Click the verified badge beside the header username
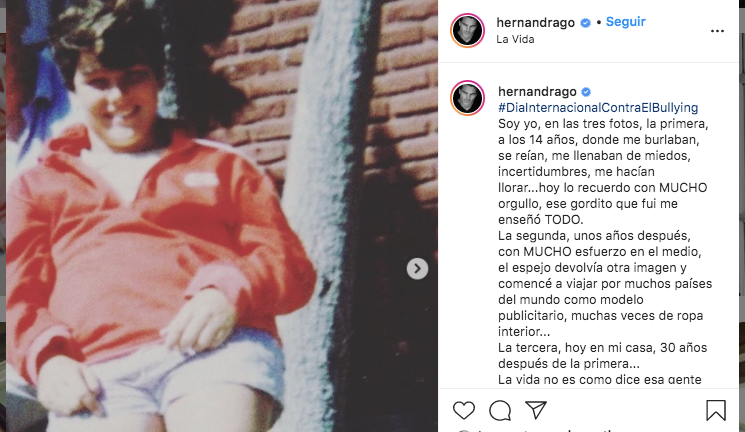Image resolution: width=745 pixels, height=432 pixels. point(586,23)
